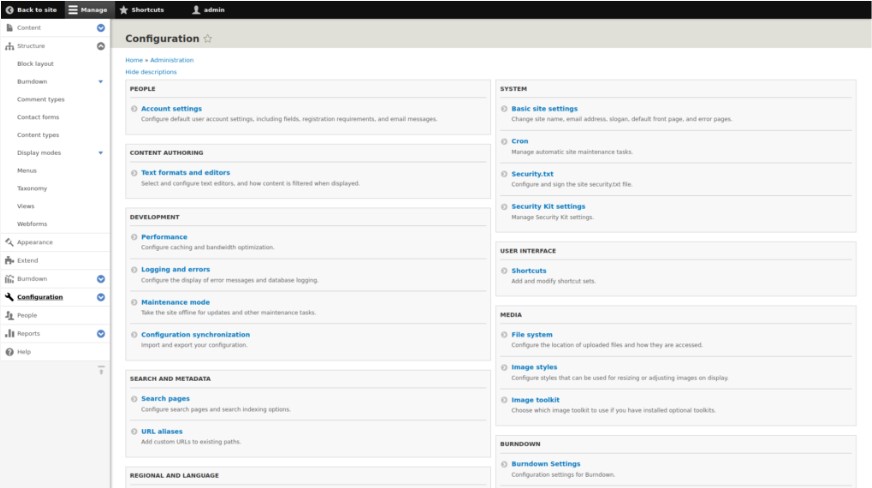Expand the Content menu chevron
The image size is (872, 488).
click(x=101, y=28)
